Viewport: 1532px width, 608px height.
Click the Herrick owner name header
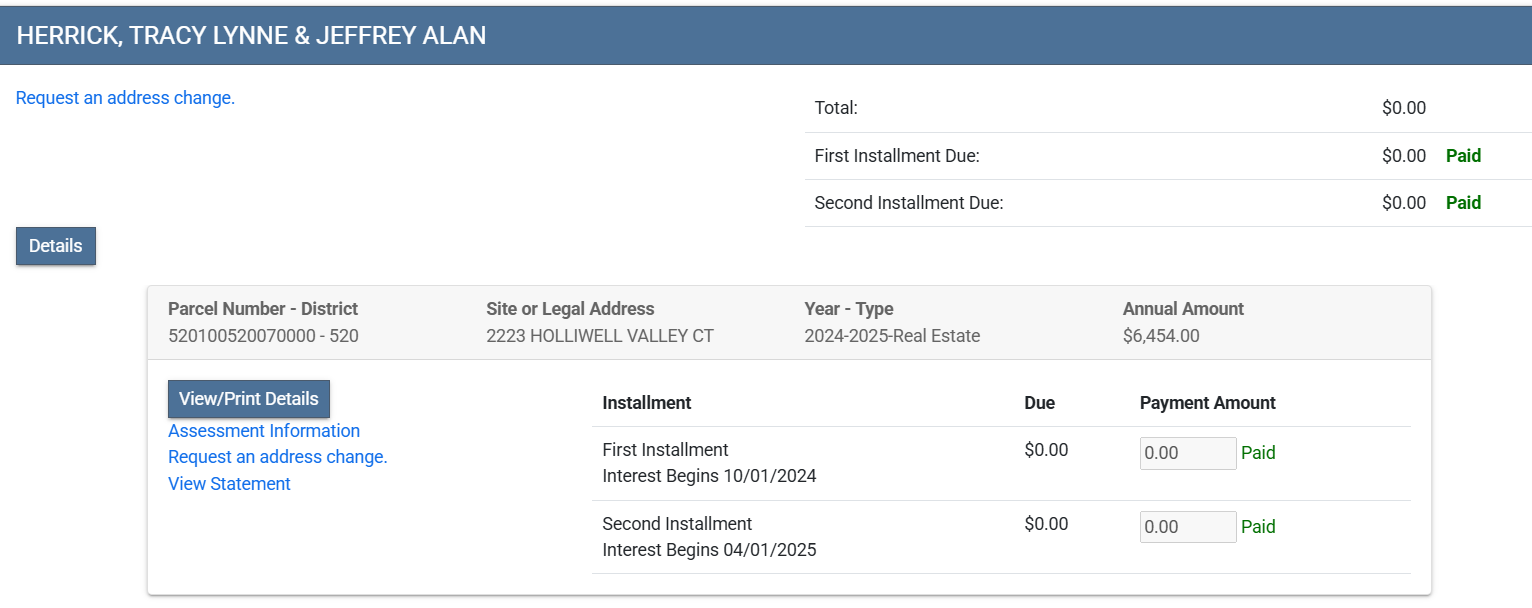click(251, 36)
